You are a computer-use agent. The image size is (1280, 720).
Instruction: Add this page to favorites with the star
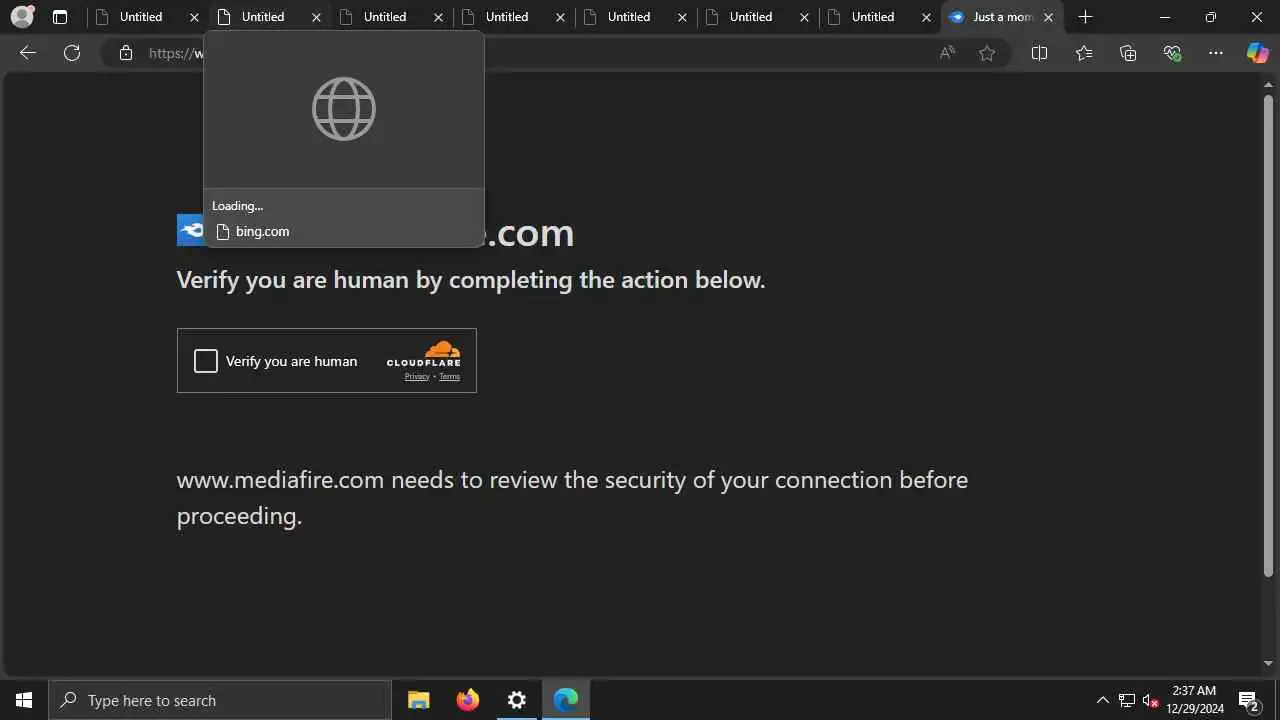[987, 53]
